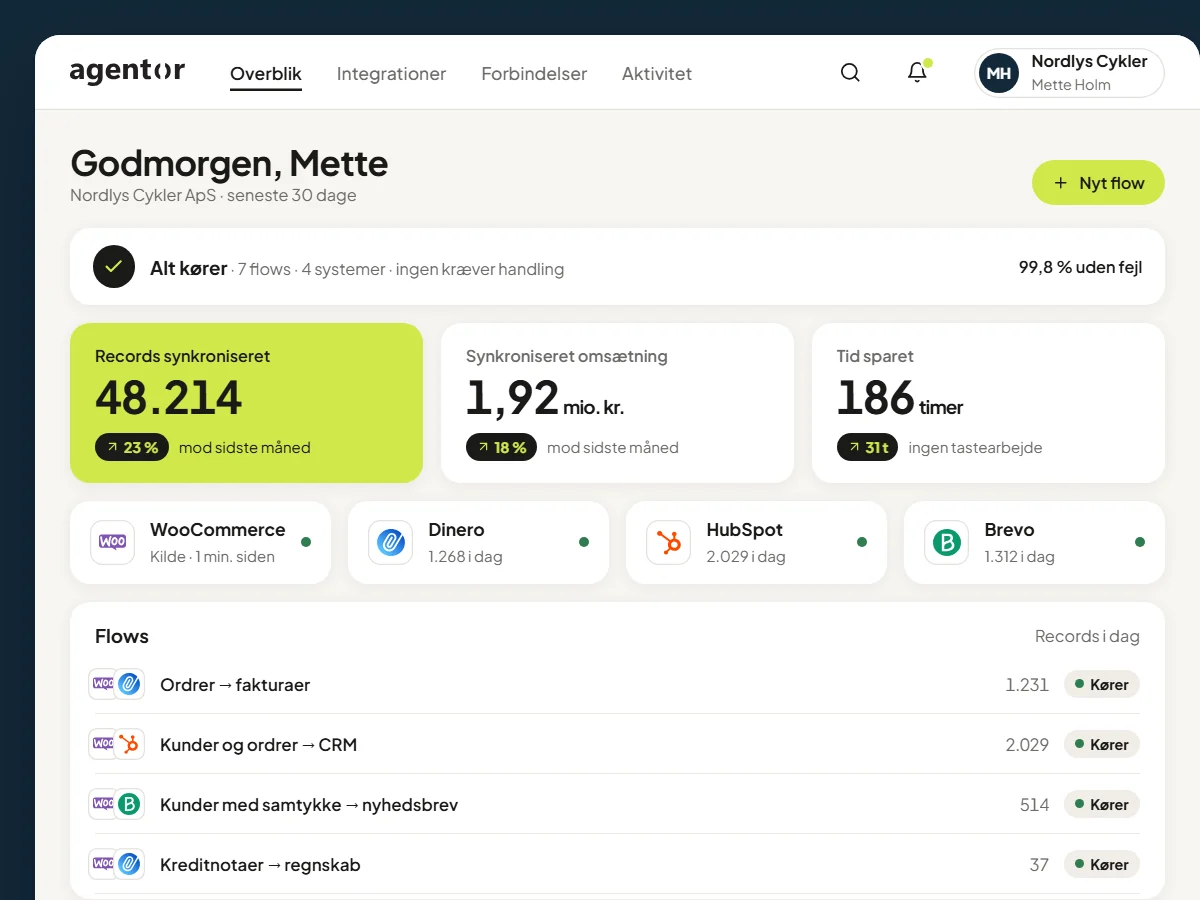Click Kilde · 1 min. siden text

point(212,557)
